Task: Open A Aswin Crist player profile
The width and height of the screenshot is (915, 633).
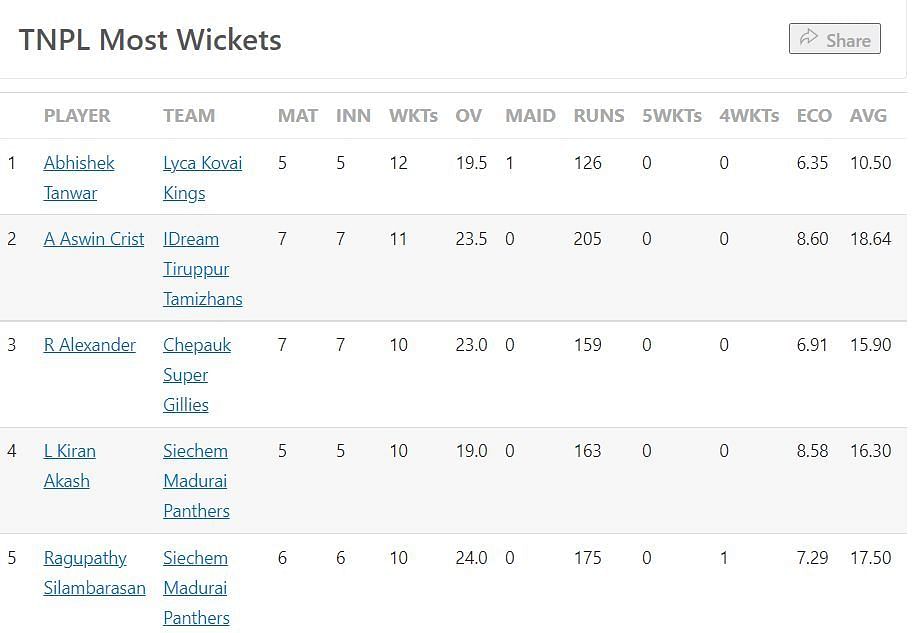Action: 94,239
